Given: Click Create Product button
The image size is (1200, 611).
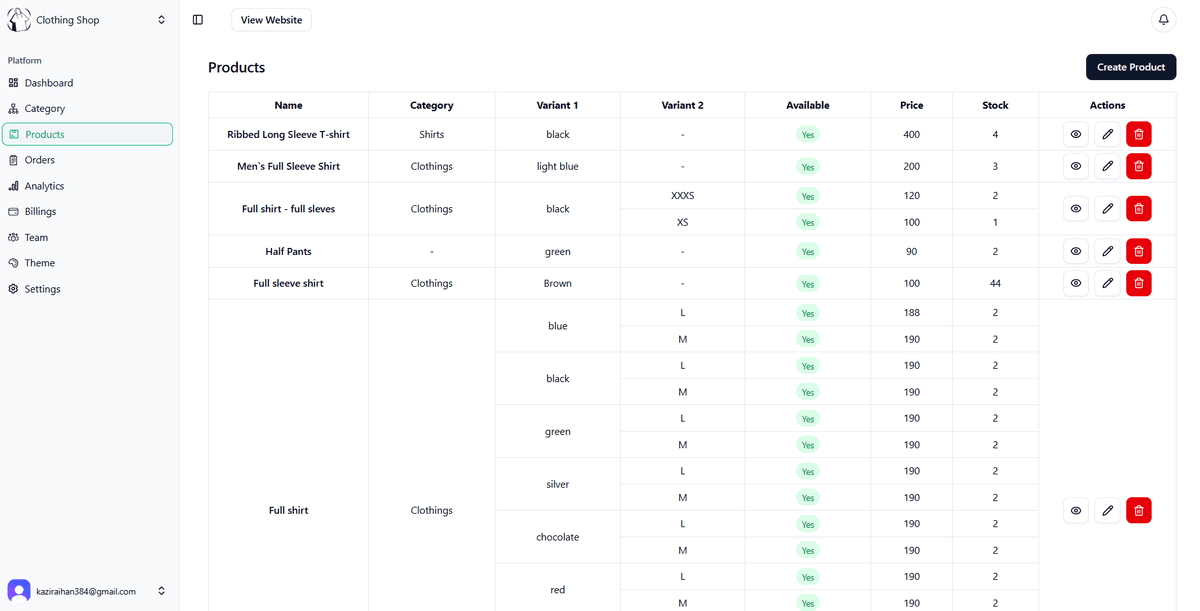Looking at the screenshot, I should [x=1131, y=67].
